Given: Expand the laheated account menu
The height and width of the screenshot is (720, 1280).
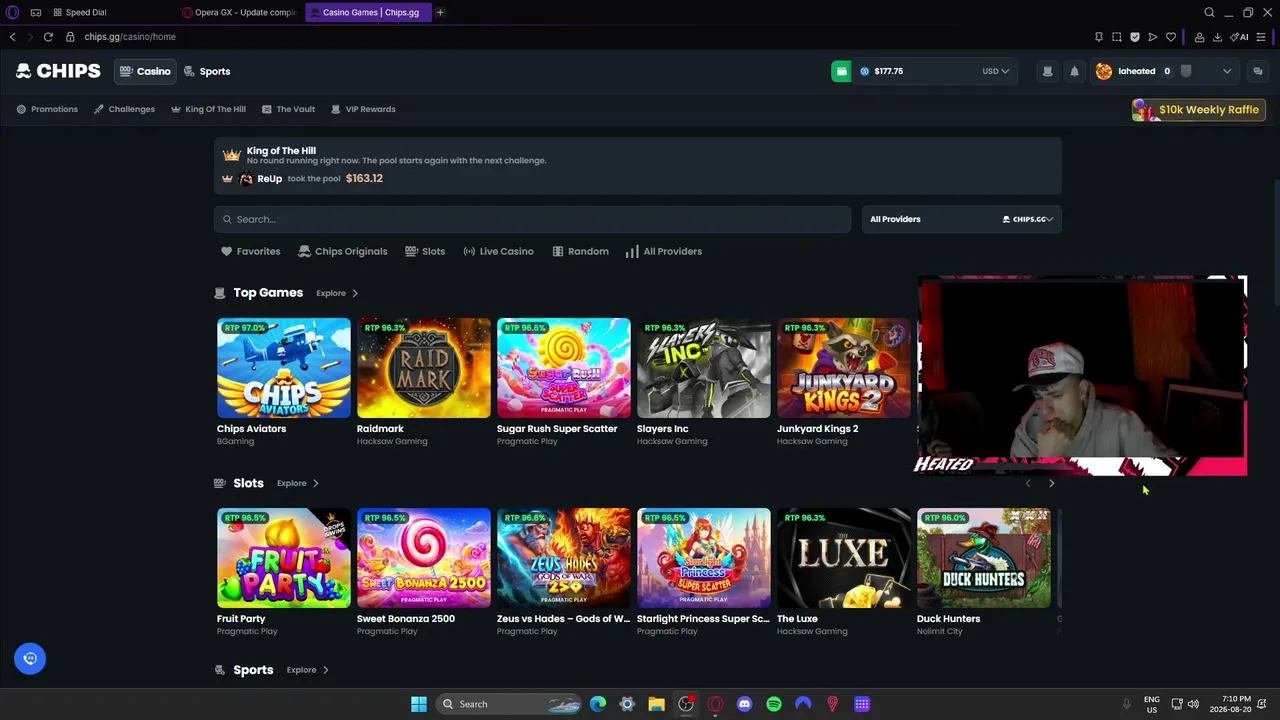Looking at the screenshot, I should point(1227,71).
